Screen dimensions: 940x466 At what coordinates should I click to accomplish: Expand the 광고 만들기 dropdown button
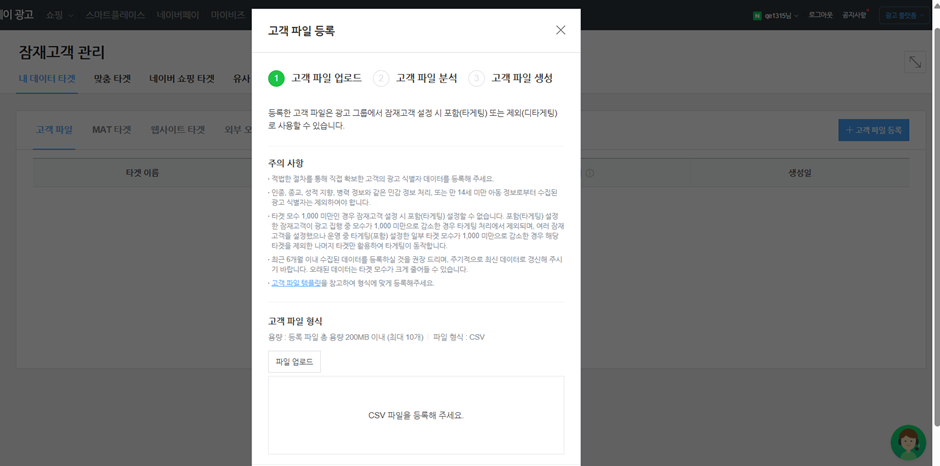[903, 16]
